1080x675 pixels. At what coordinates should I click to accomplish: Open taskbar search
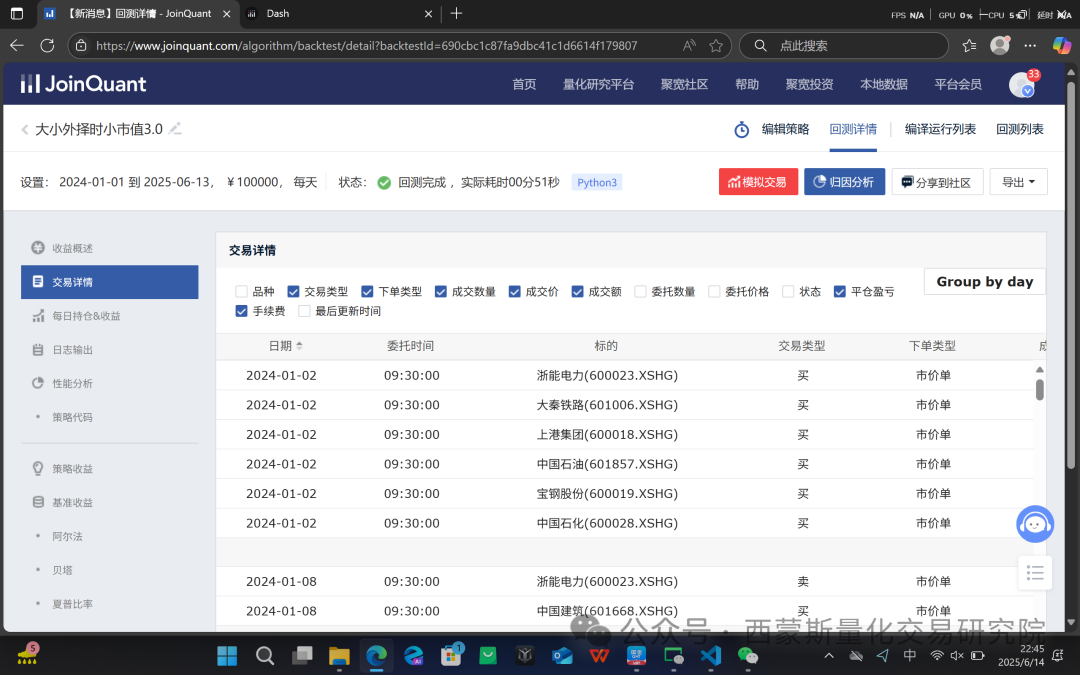[264, 655]
